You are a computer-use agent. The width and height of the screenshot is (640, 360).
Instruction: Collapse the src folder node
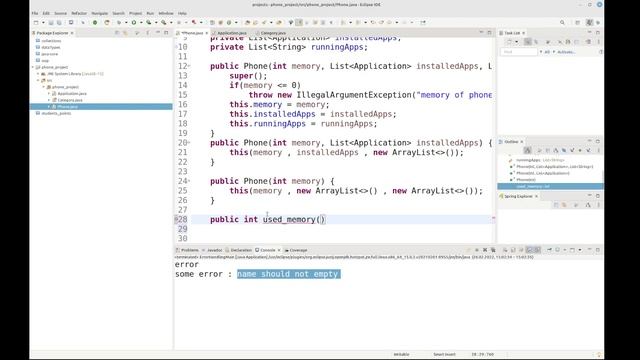point(38,80)
